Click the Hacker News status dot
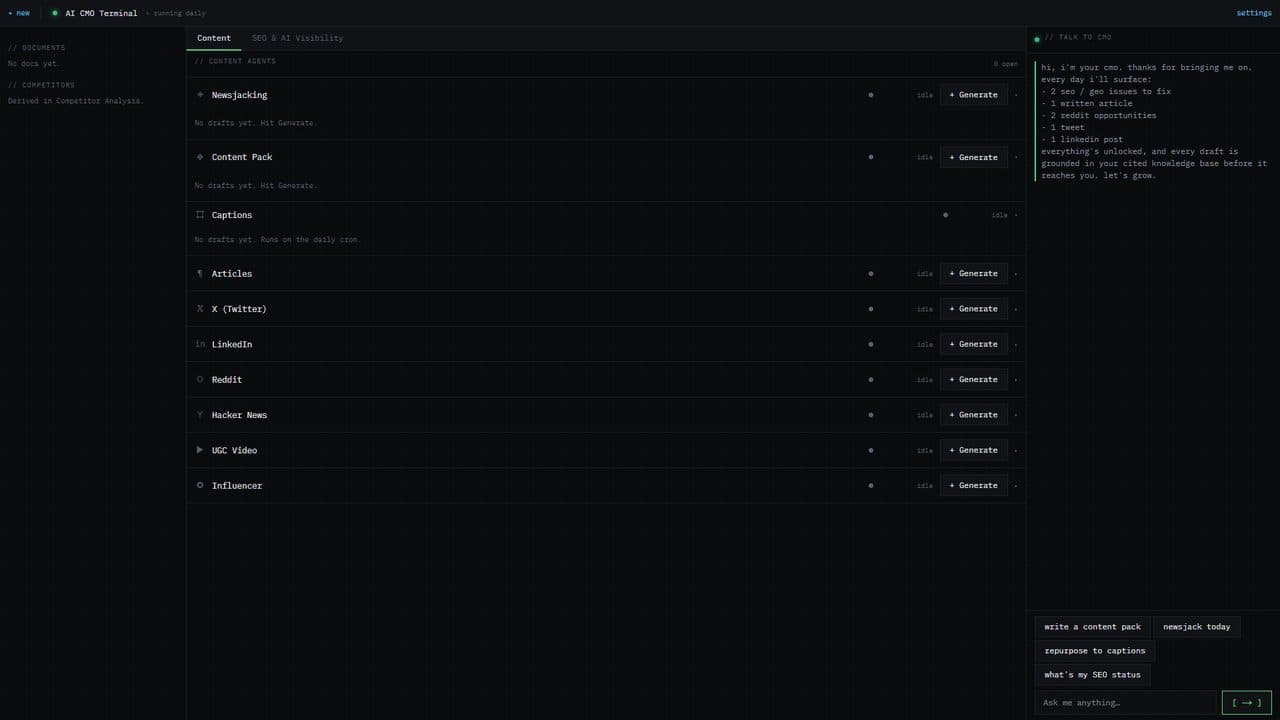 click(870, 415)
